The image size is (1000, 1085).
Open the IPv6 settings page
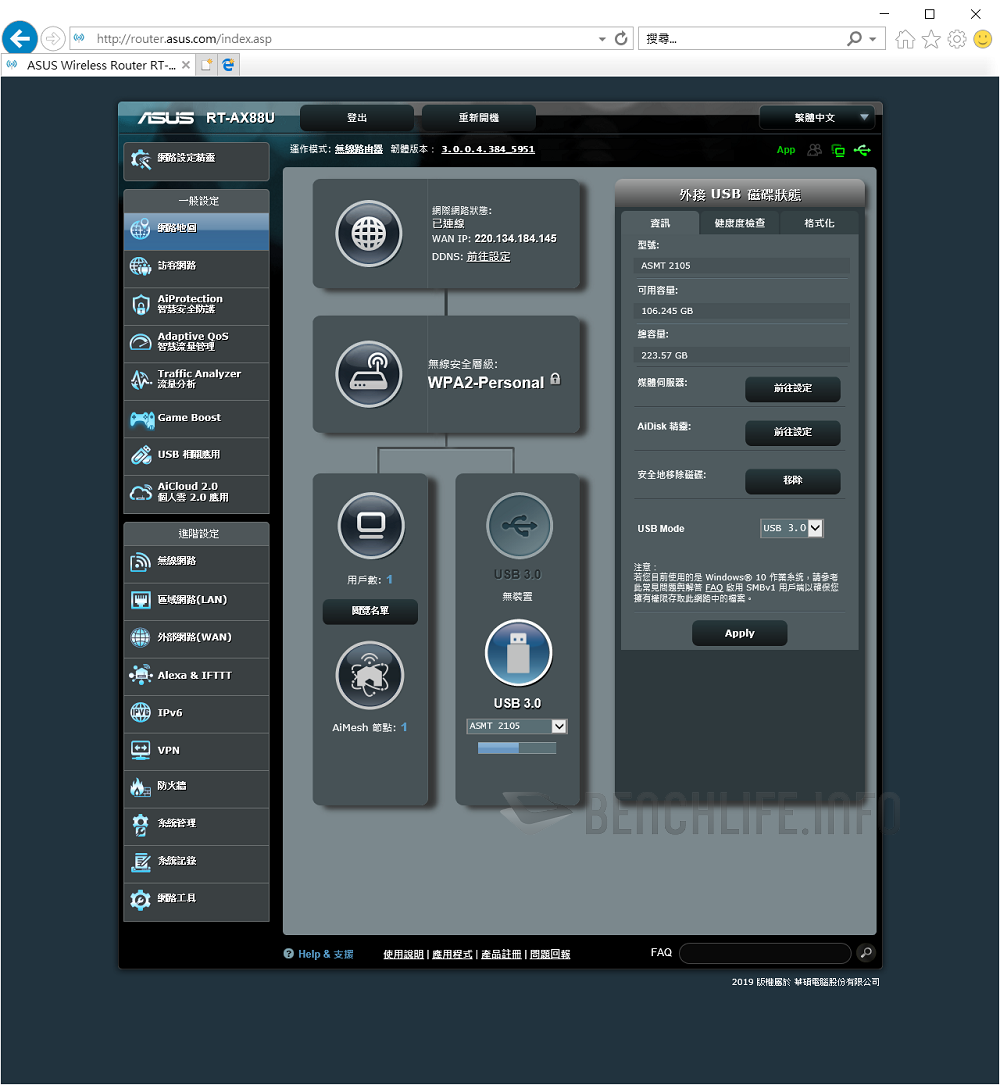click(x=196, y=713)
